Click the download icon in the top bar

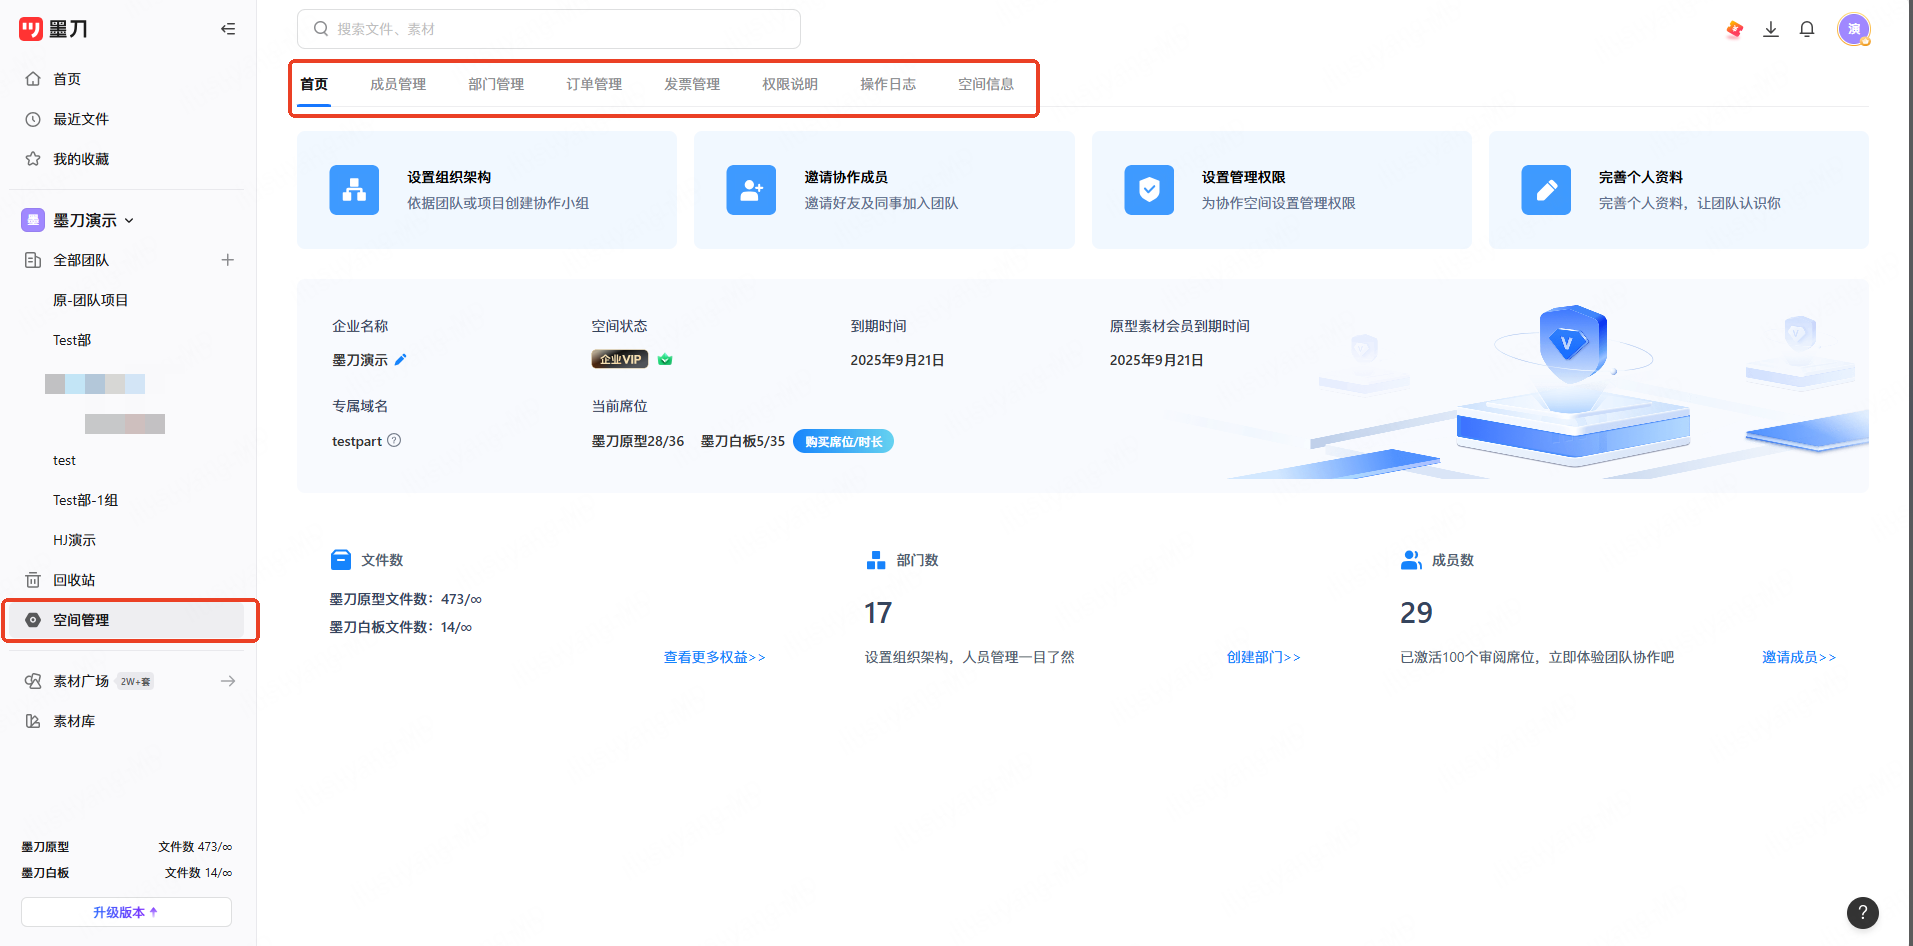[1771, 29]
